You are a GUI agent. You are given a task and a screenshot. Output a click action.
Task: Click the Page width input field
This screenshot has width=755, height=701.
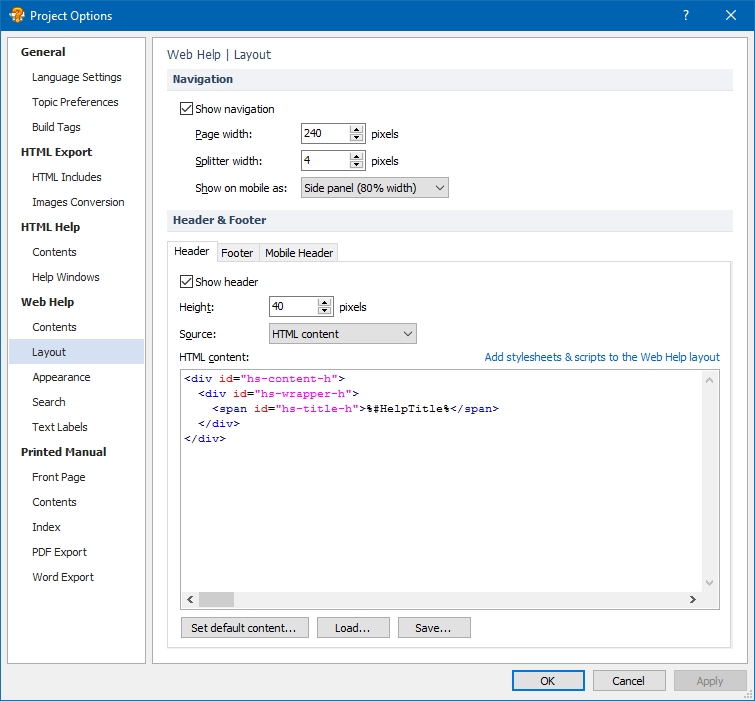tap(325, 133)
